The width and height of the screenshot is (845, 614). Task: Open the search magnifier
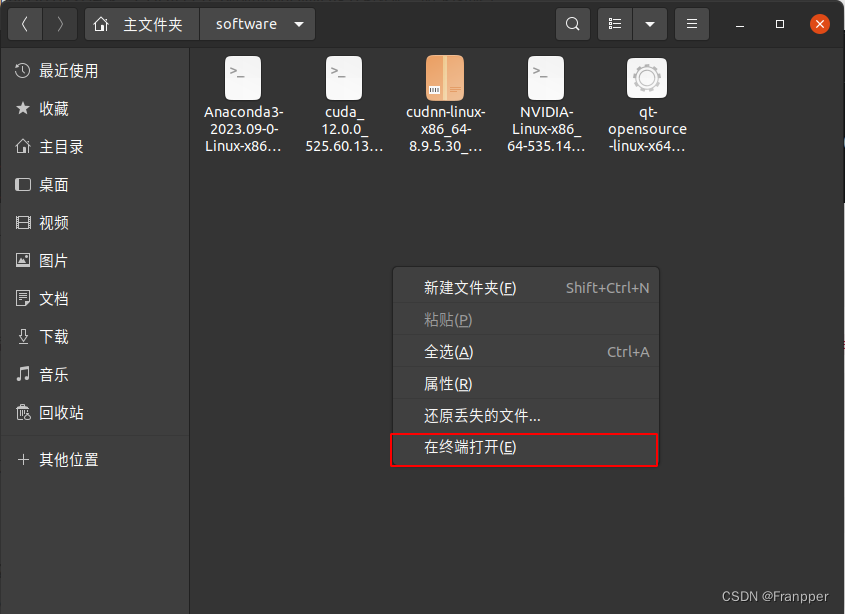click(x=573, y=24)
